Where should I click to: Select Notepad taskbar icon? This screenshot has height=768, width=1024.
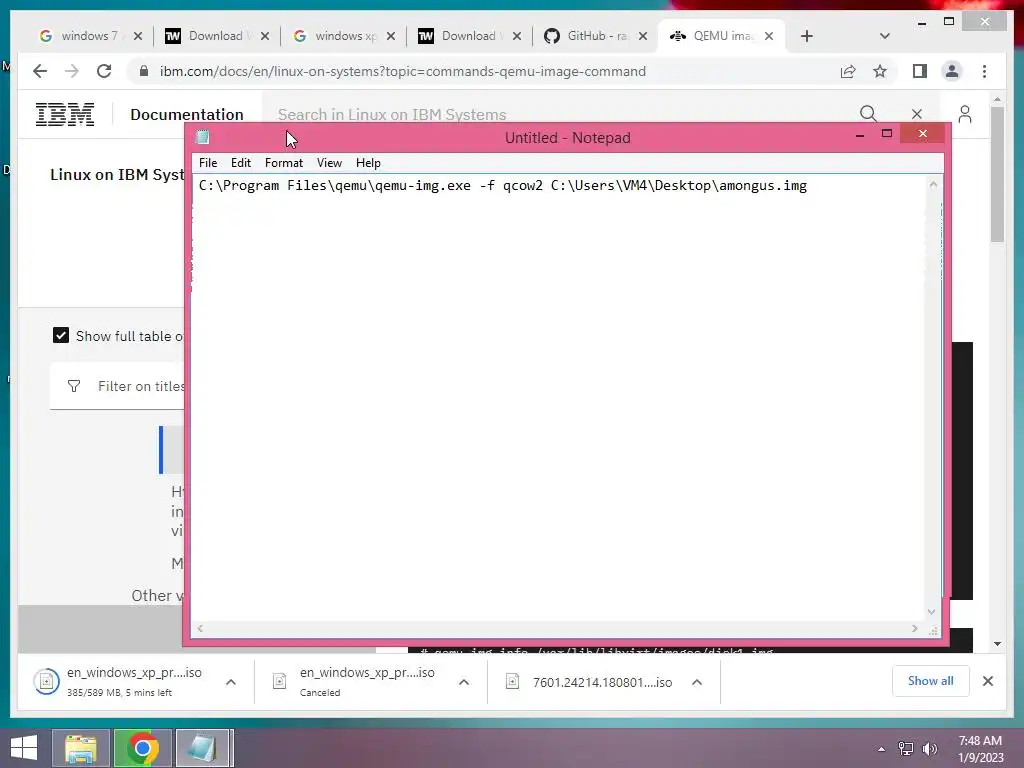click(202, 748)
